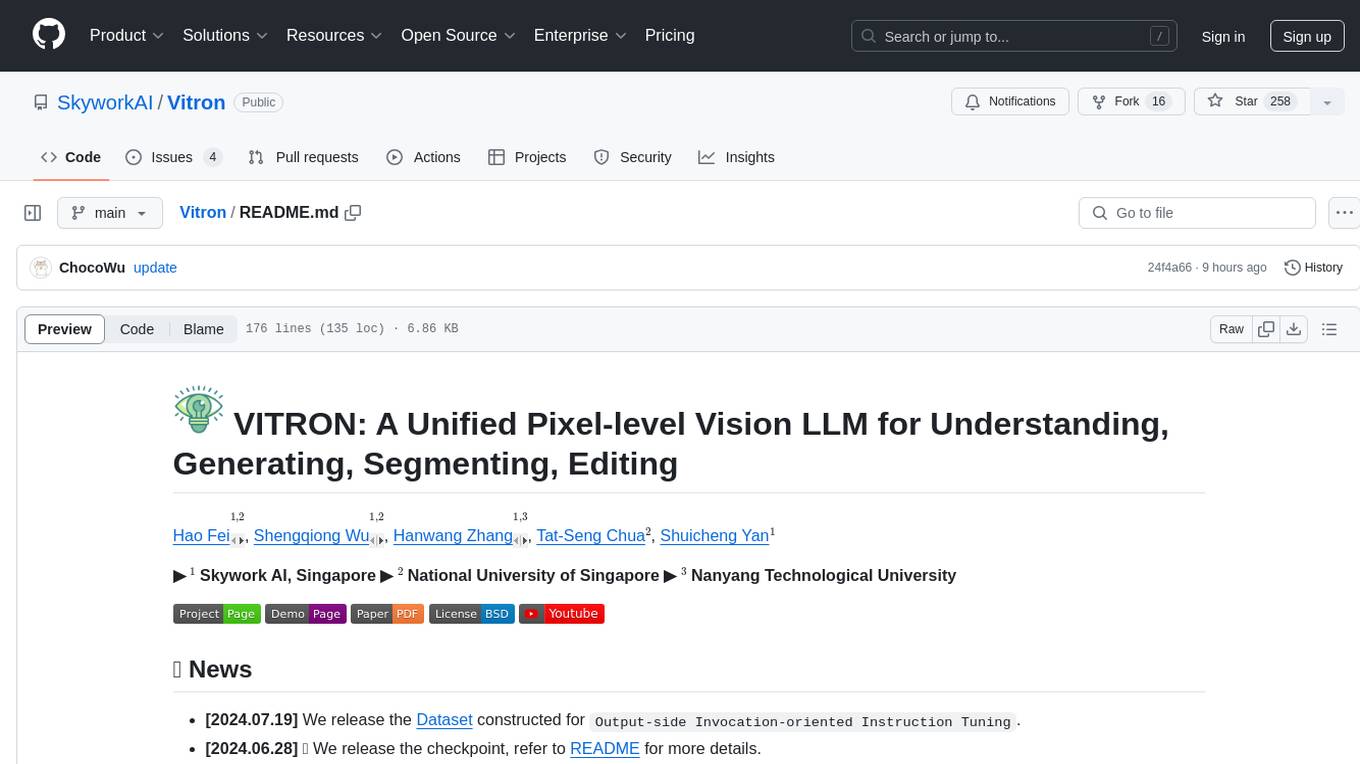Switch to the Issues tab
The height and width of the screenshot is (764, 1360).
click(174, 157)
